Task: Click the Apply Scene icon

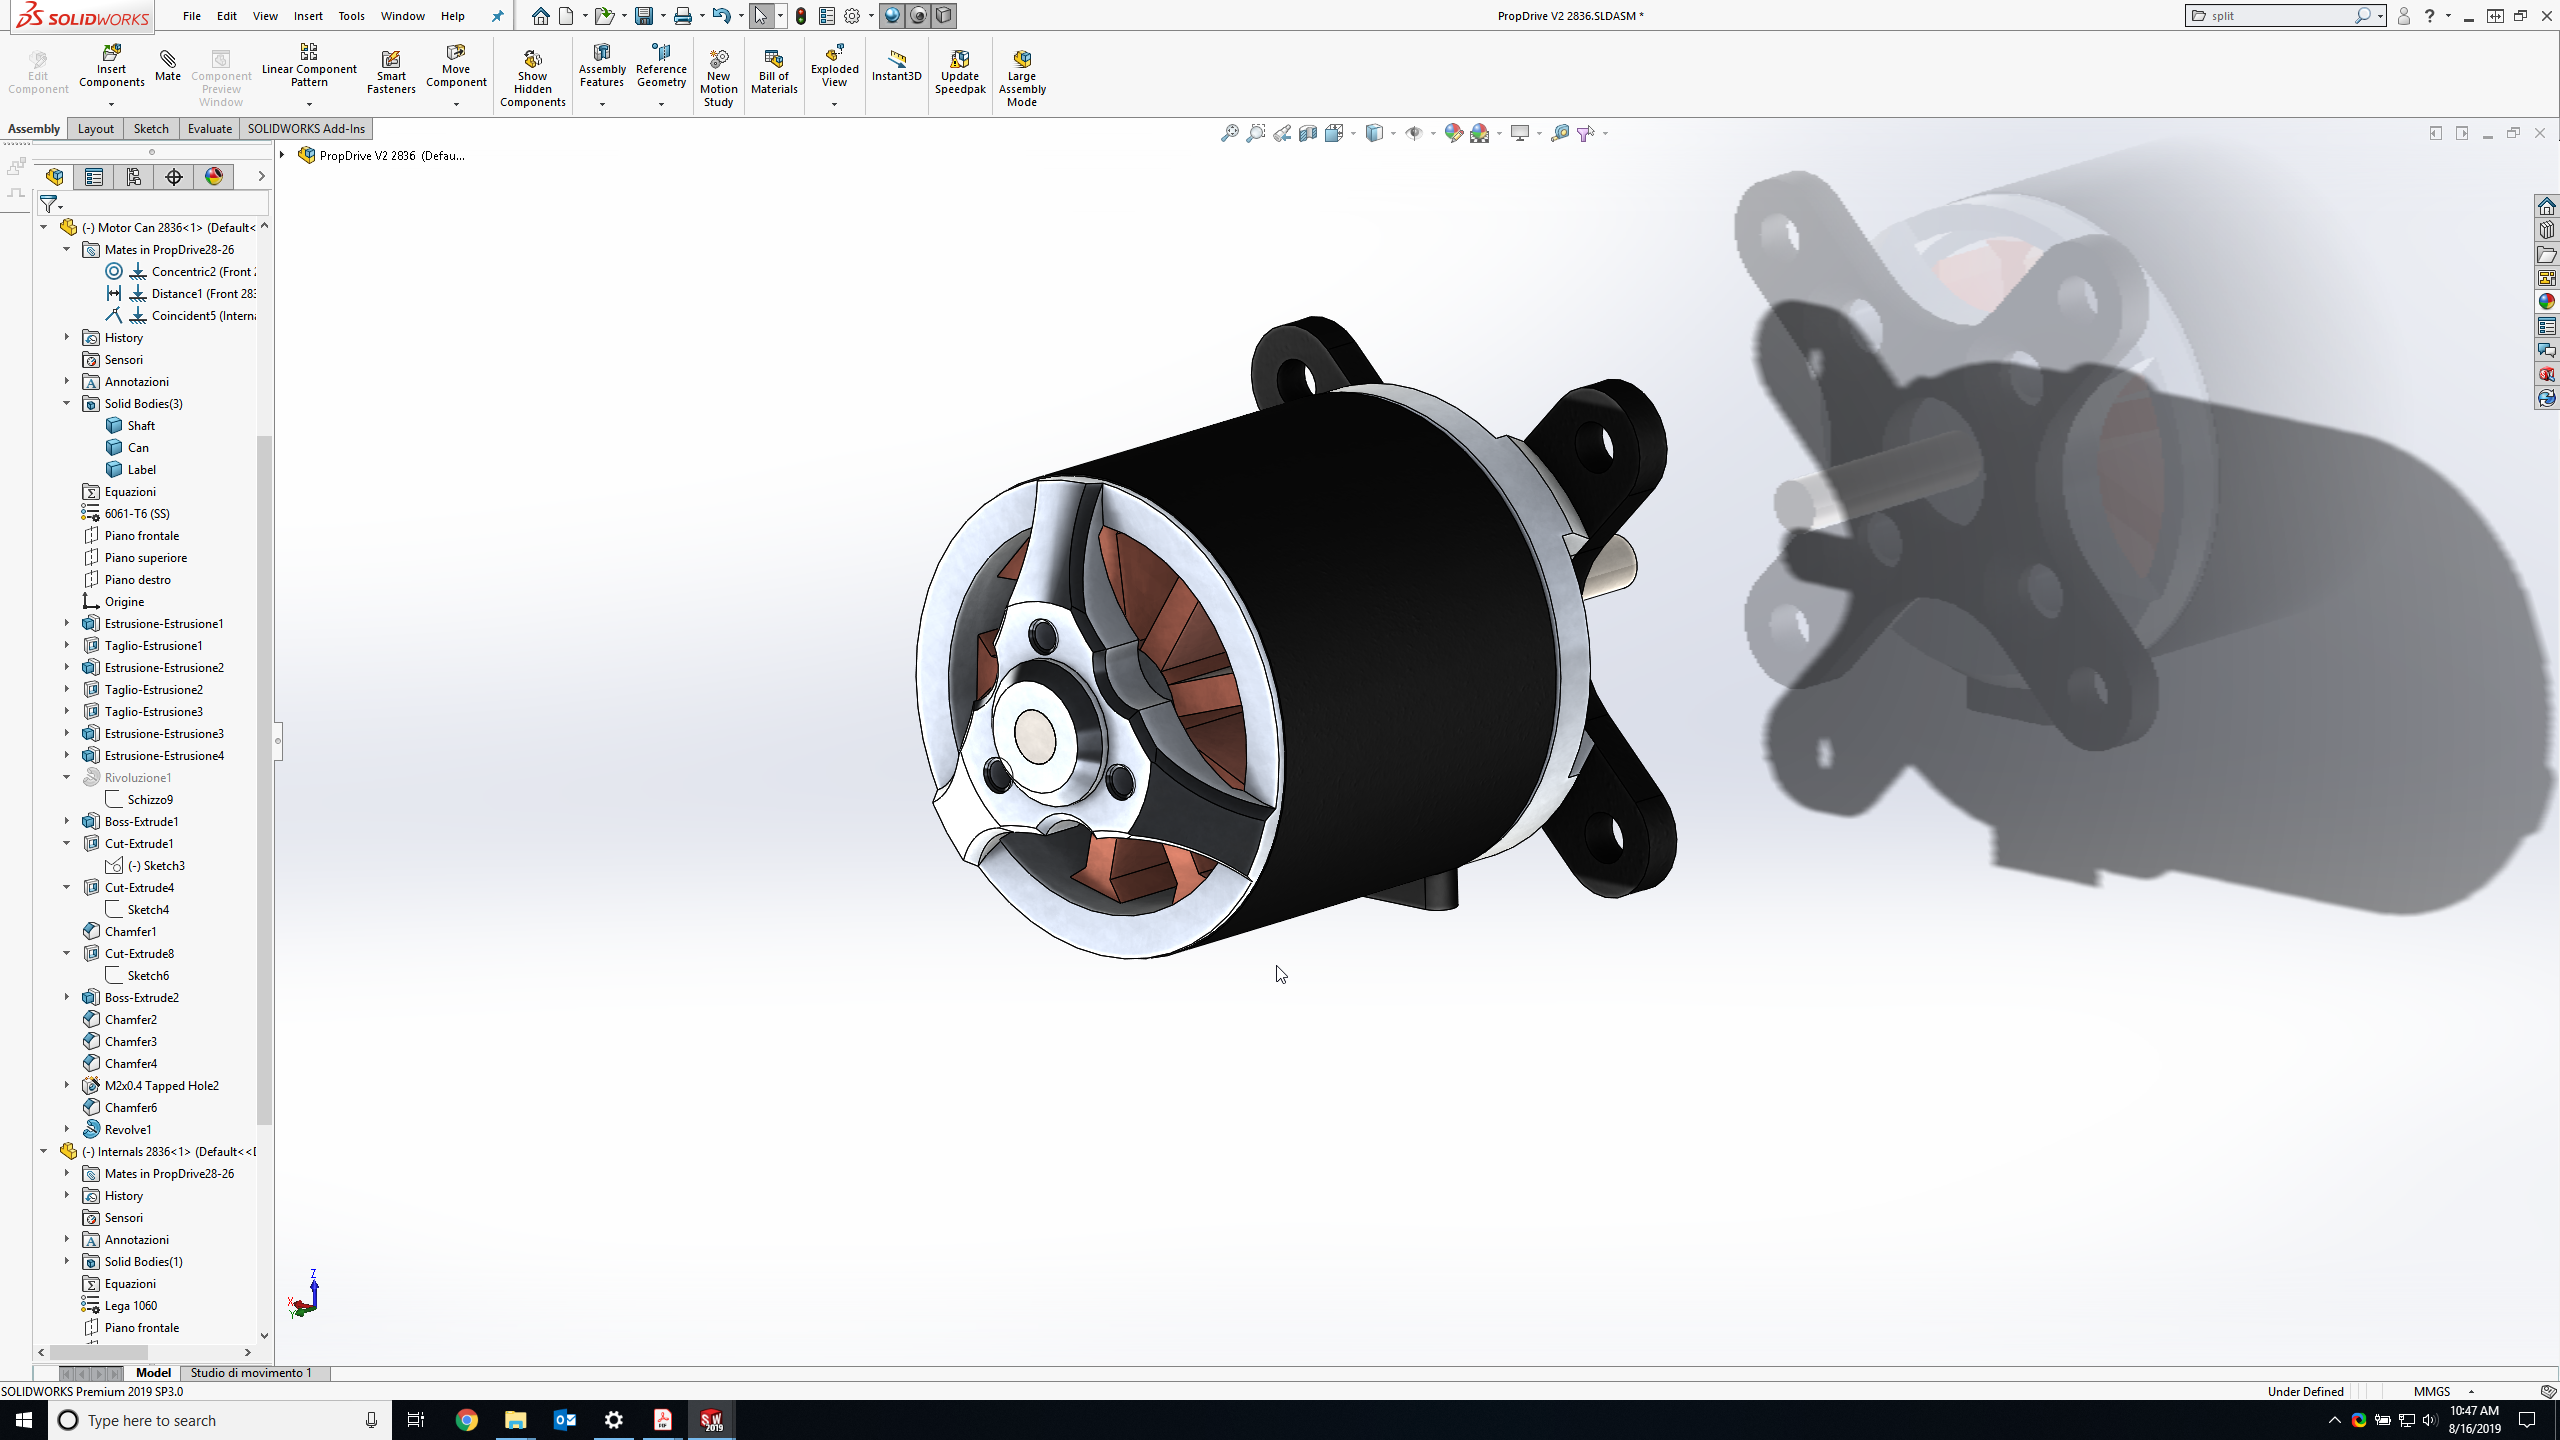Action: click(1480, 133)
